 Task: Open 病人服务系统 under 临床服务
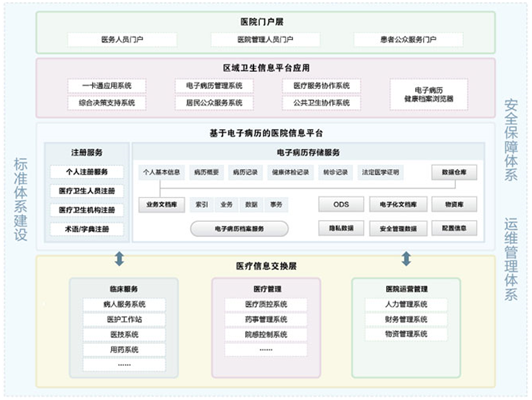coord(124,304)
